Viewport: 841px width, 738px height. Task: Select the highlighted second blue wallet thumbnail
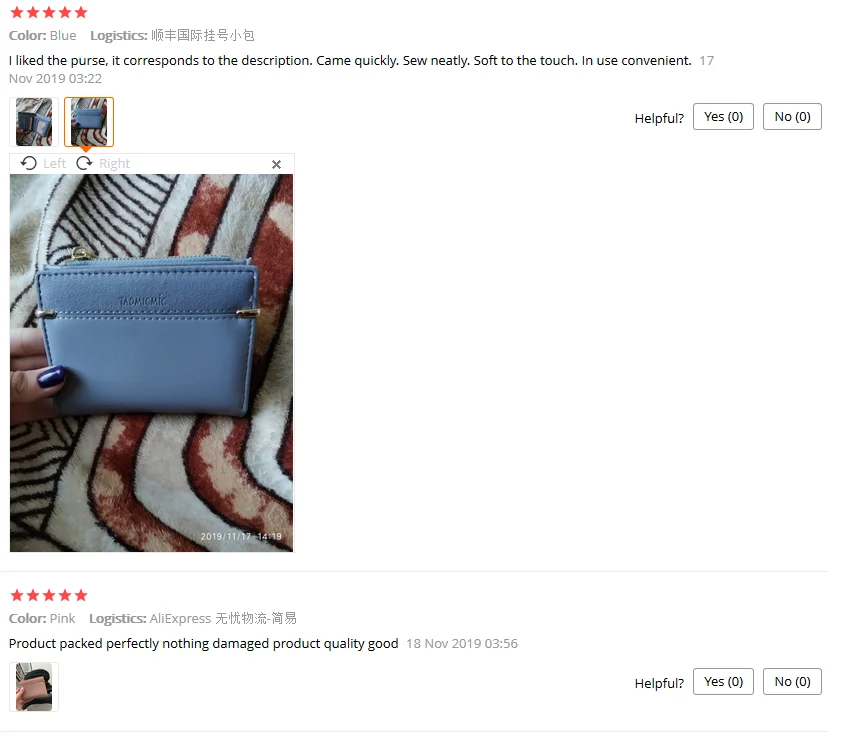pos(90,124)
